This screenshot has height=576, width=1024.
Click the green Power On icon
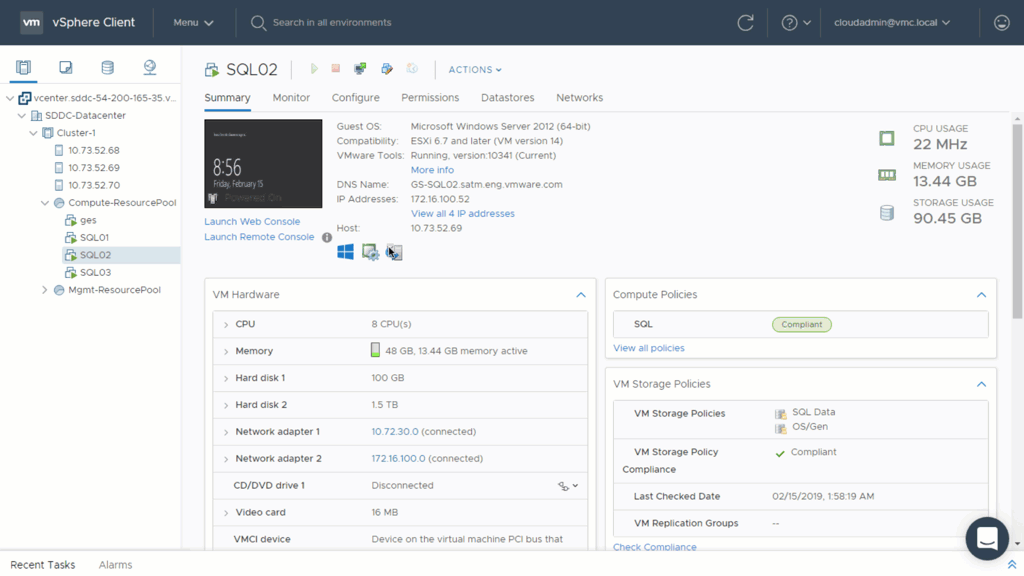314,69
